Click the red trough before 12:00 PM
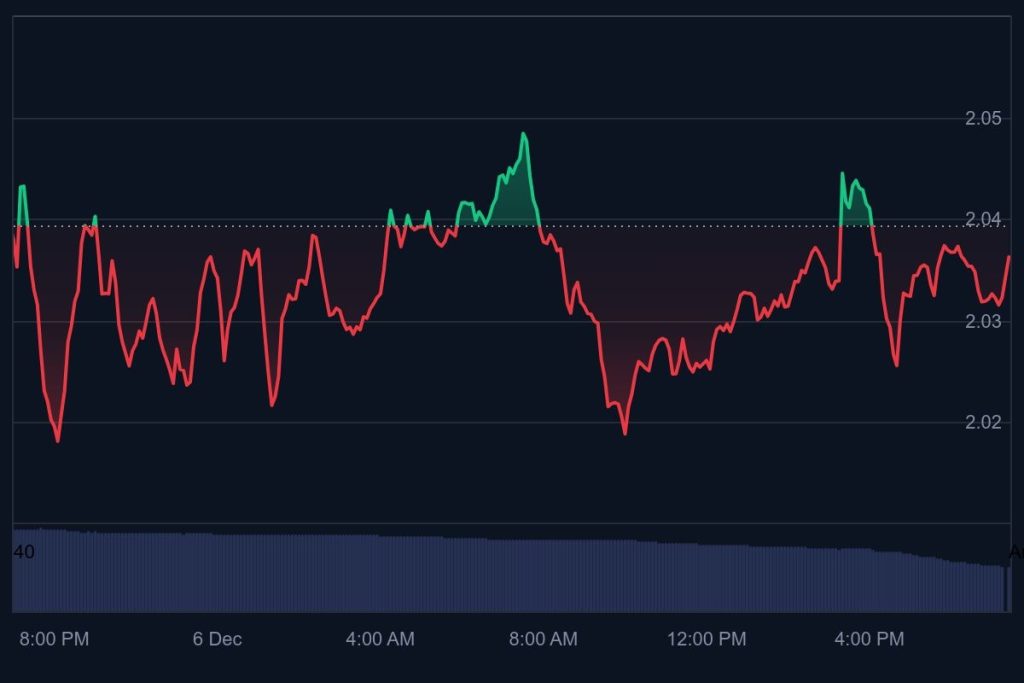The width and height of the screenshot is (1024, 683). coord(625,432)
